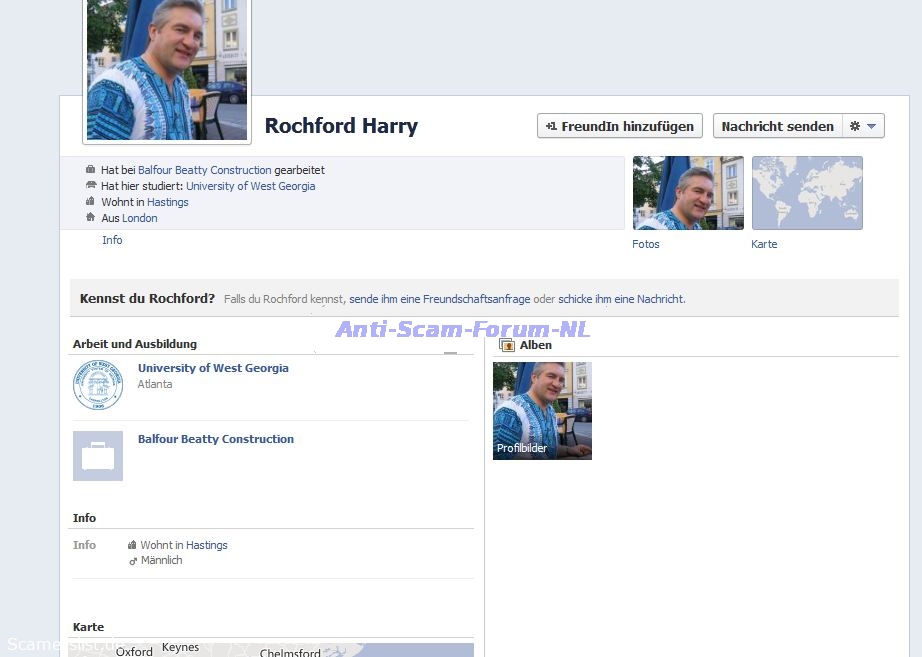This screenshot has height=657, width=922.
Task: Open the large profile picture
Action: [166, 68]
